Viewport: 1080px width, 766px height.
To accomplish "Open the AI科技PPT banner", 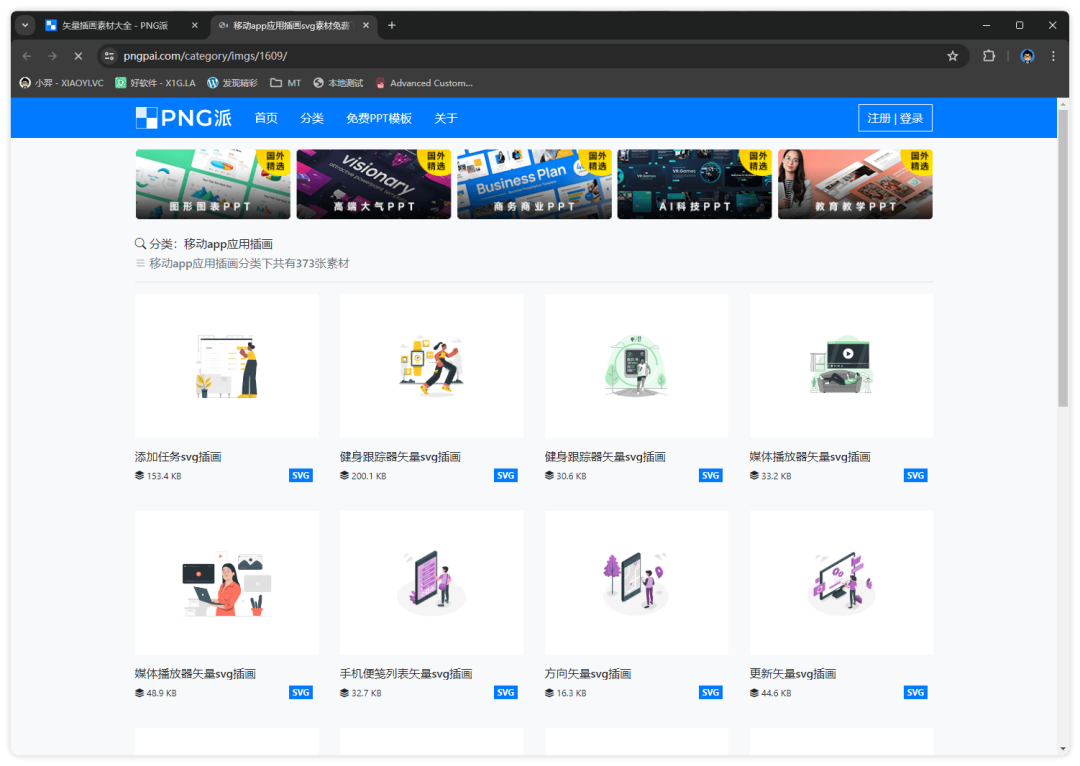I will click(694, 184).
